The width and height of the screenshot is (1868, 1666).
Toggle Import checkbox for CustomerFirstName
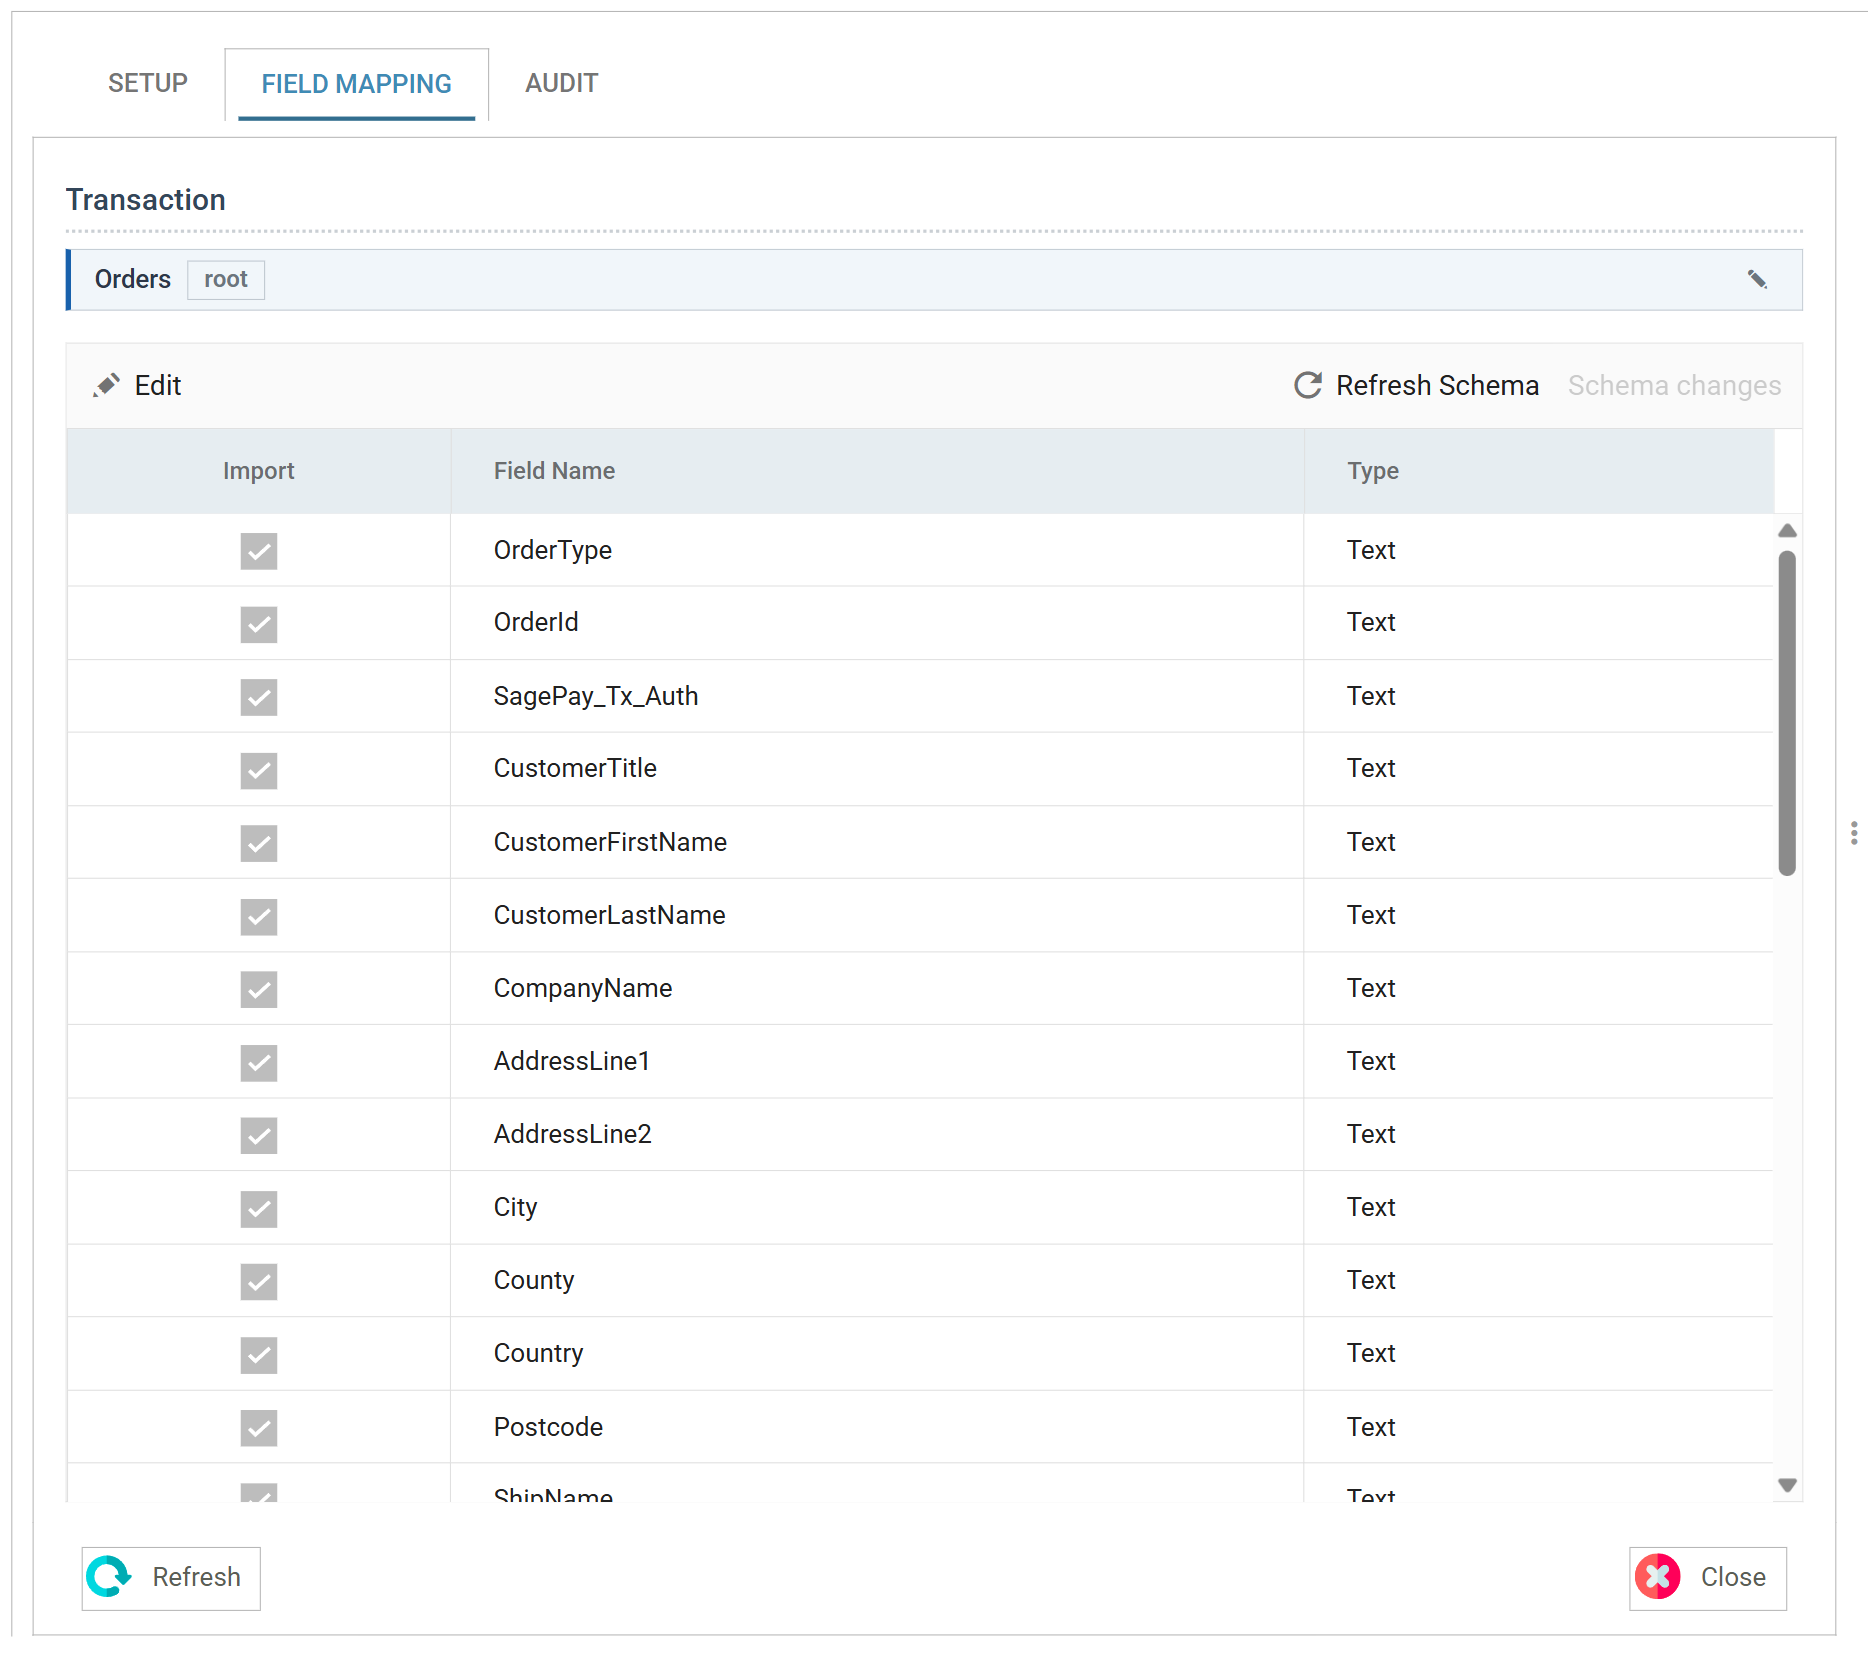coord(259,843)
